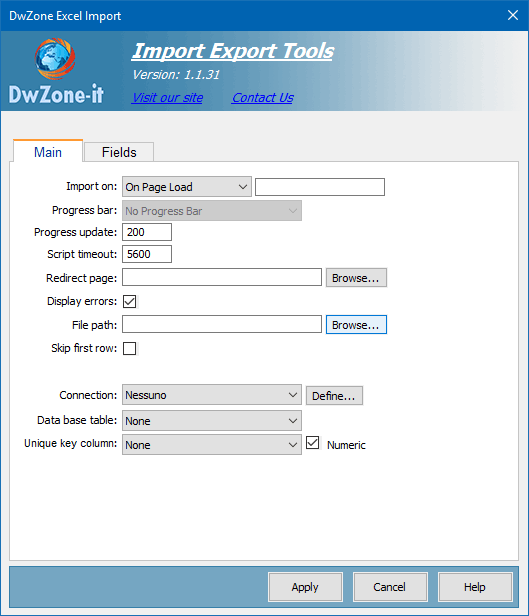The width and height of the screenshot is (529, 616).
Task: Browse for the File path
Action: (x=356, y=325)
